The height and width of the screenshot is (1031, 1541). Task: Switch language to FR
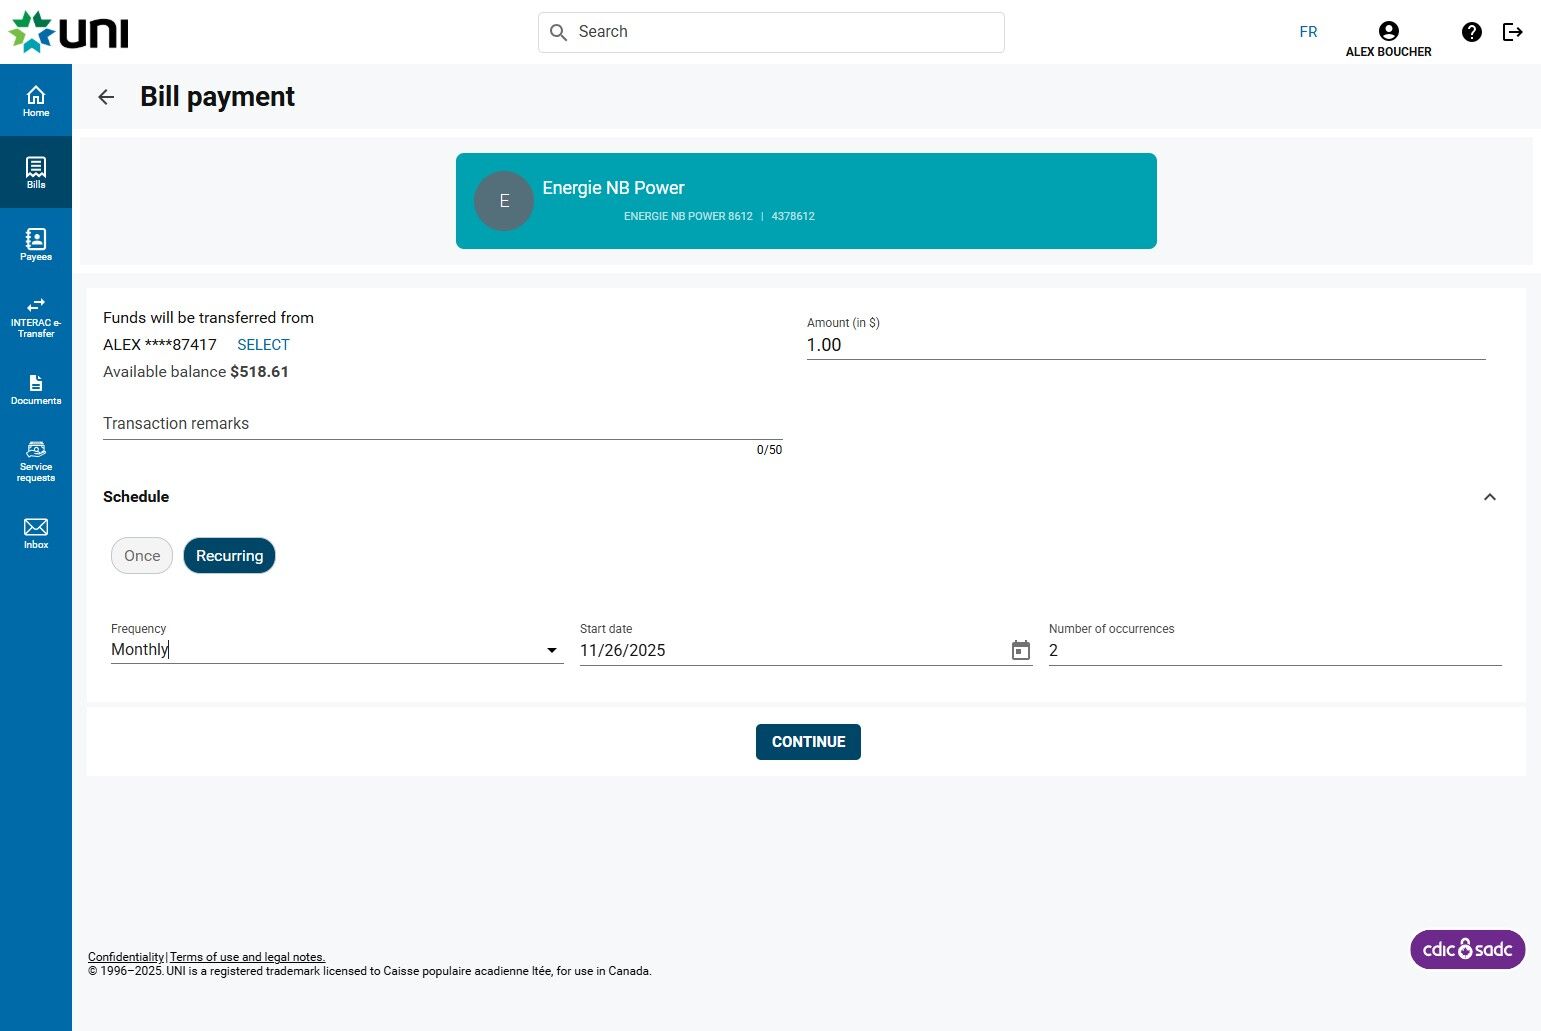(x=1308, y=32)
